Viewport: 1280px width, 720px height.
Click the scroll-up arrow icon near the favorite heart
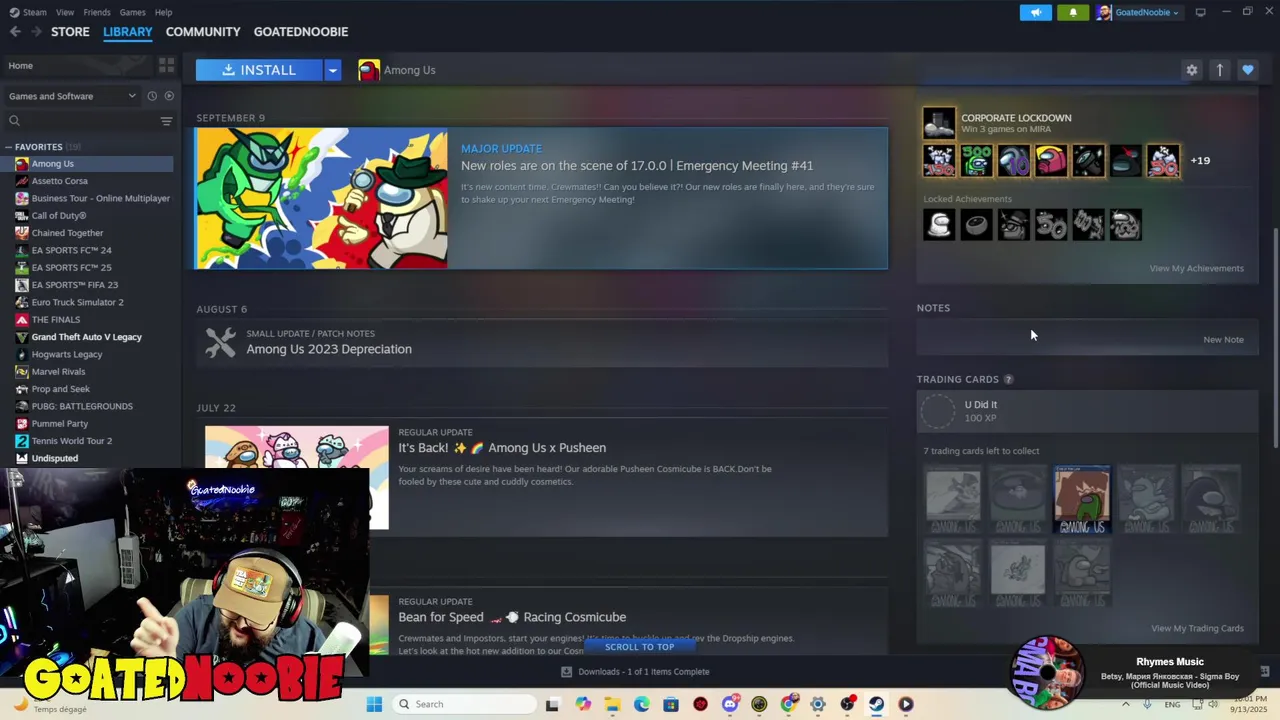click(1219, 70)
